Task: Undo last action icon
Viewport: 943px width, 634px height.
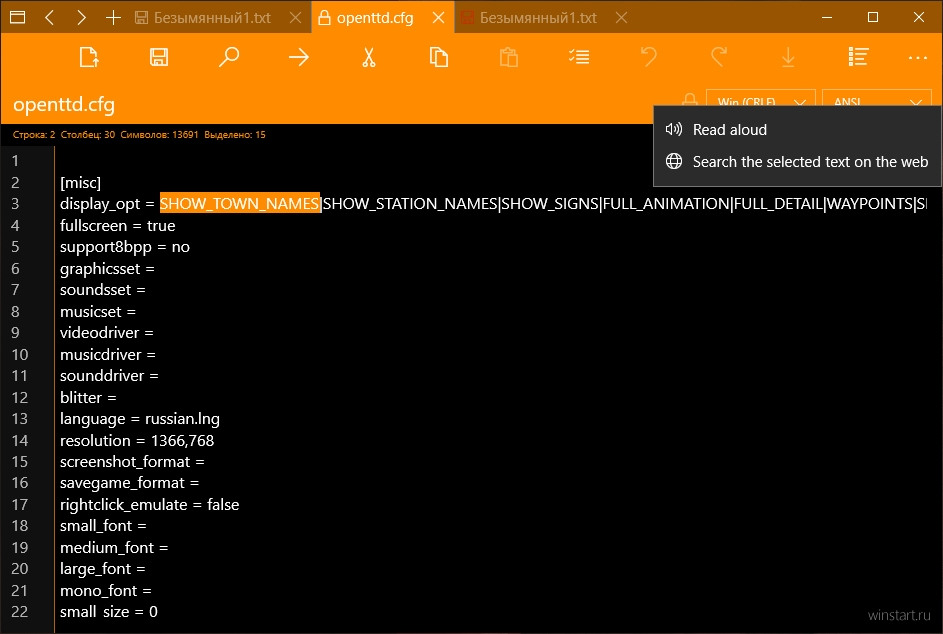Action: pos(648,57)
